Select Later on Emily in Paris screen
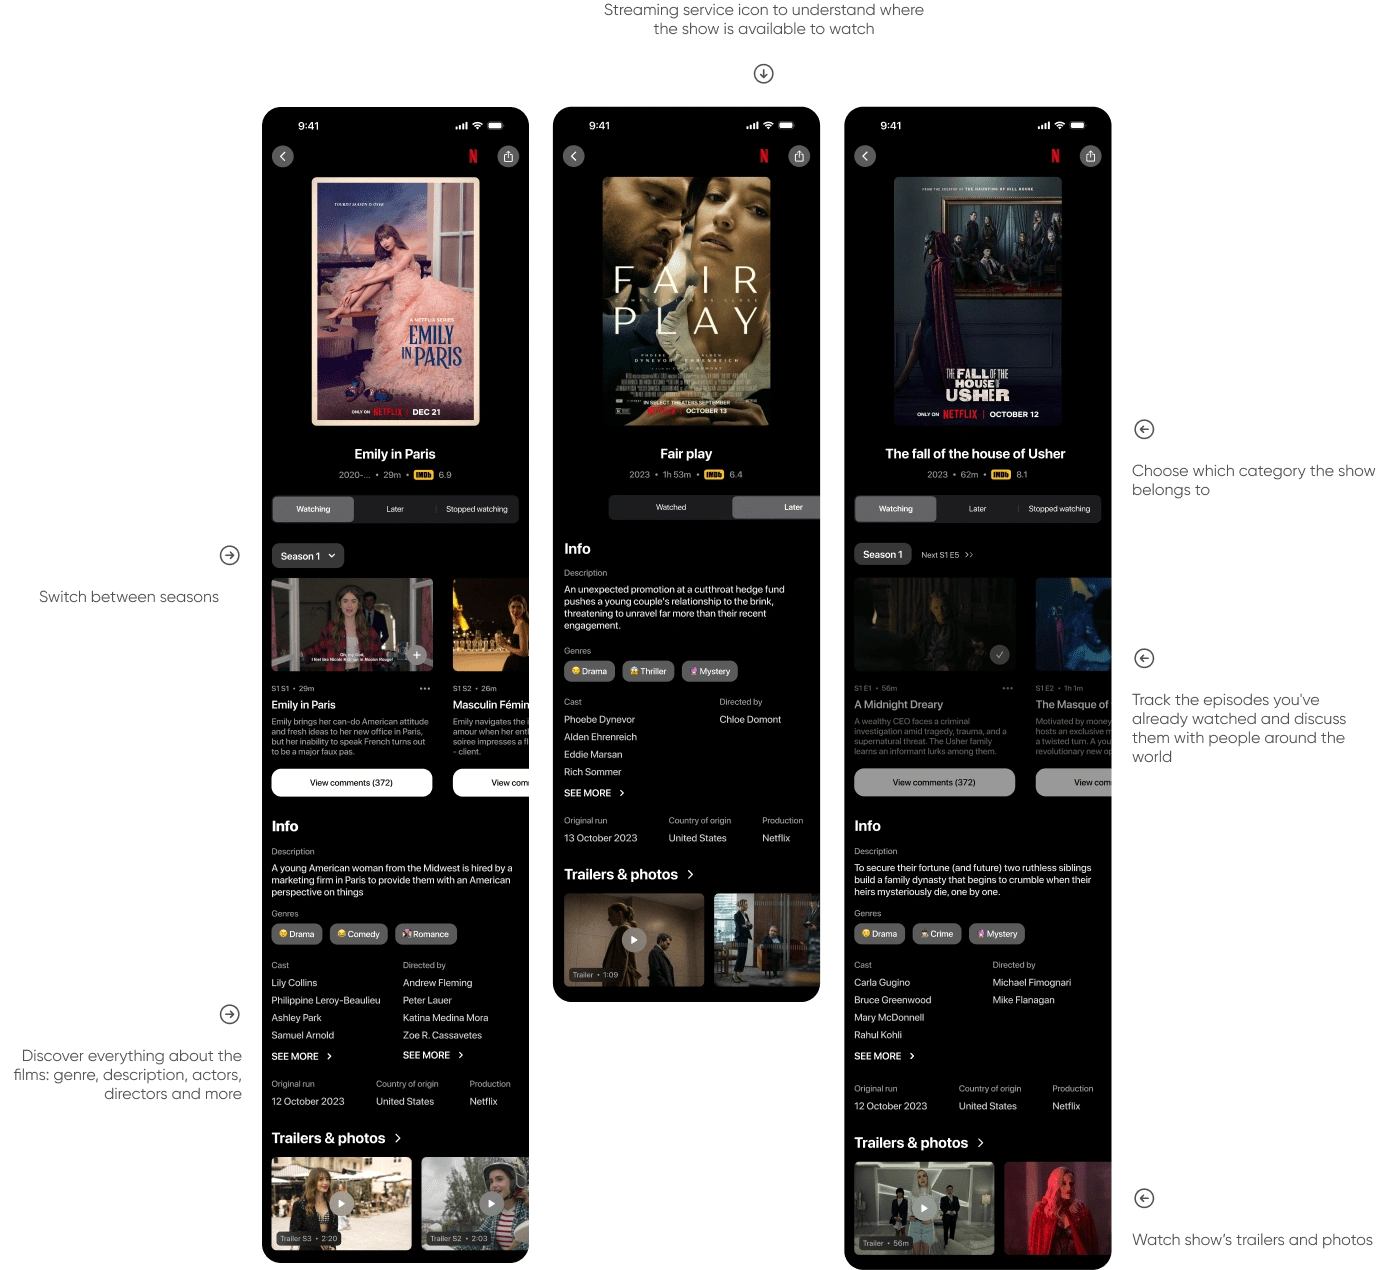 [395, 509]
